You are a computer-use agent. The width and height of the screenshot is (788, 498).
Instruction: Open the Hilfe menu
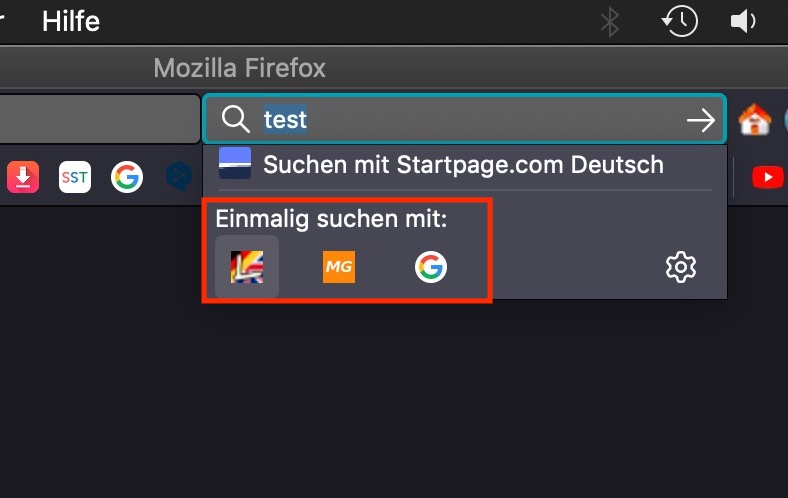click(x=71, y=22)
